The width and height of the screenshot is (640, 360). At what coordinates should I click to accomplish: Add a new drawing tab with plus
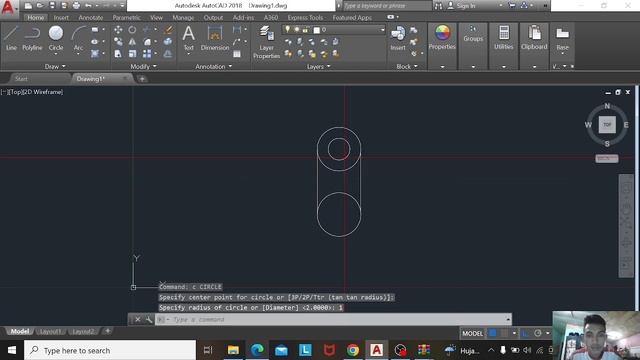pos(142,79)
